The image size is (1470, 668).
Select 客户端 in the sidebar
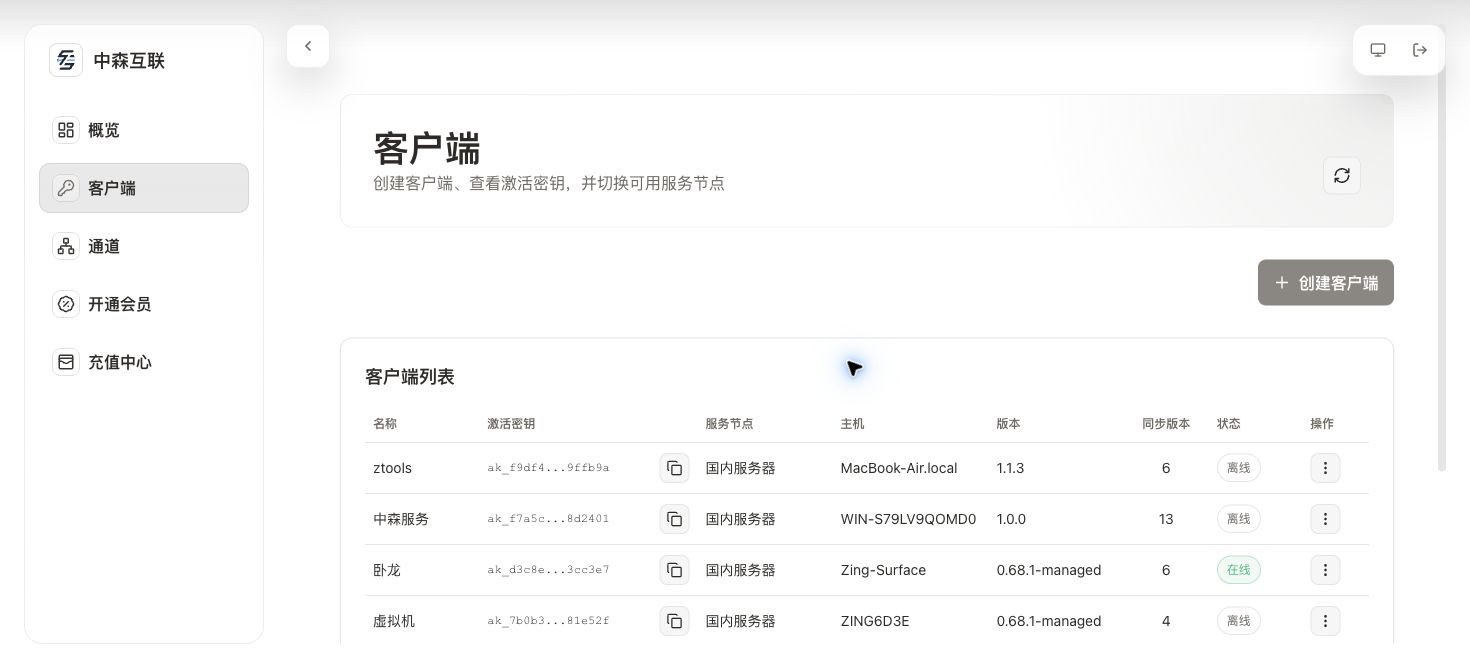144,188
